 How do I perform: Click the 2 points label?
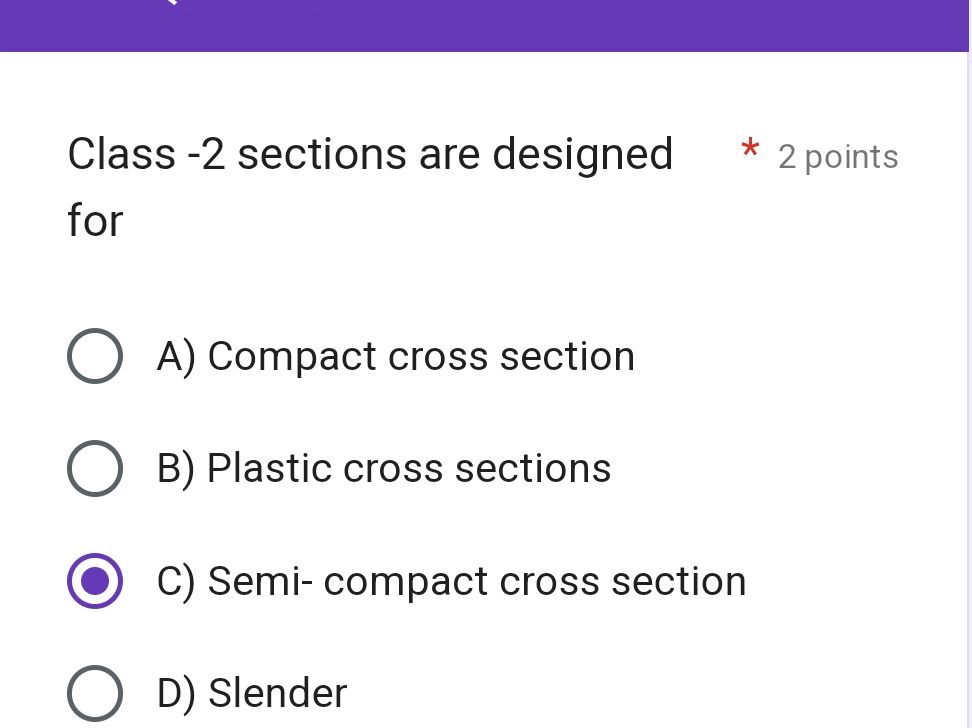click(838, 156)
